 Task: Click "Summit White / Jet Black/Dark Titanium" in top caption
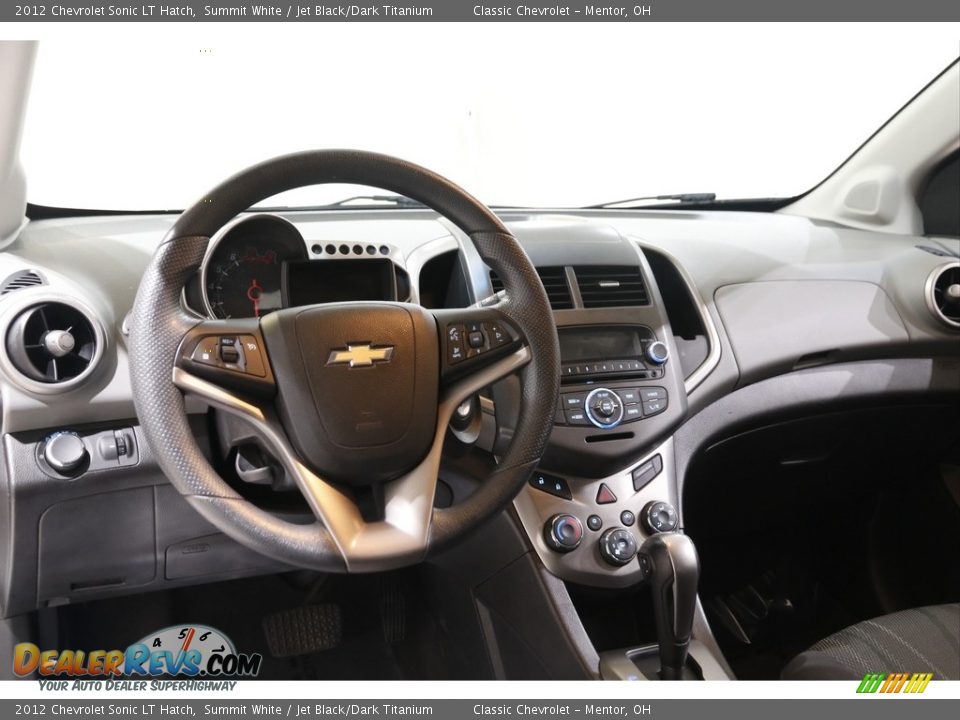pyautogui.click(x=318, y=10)
